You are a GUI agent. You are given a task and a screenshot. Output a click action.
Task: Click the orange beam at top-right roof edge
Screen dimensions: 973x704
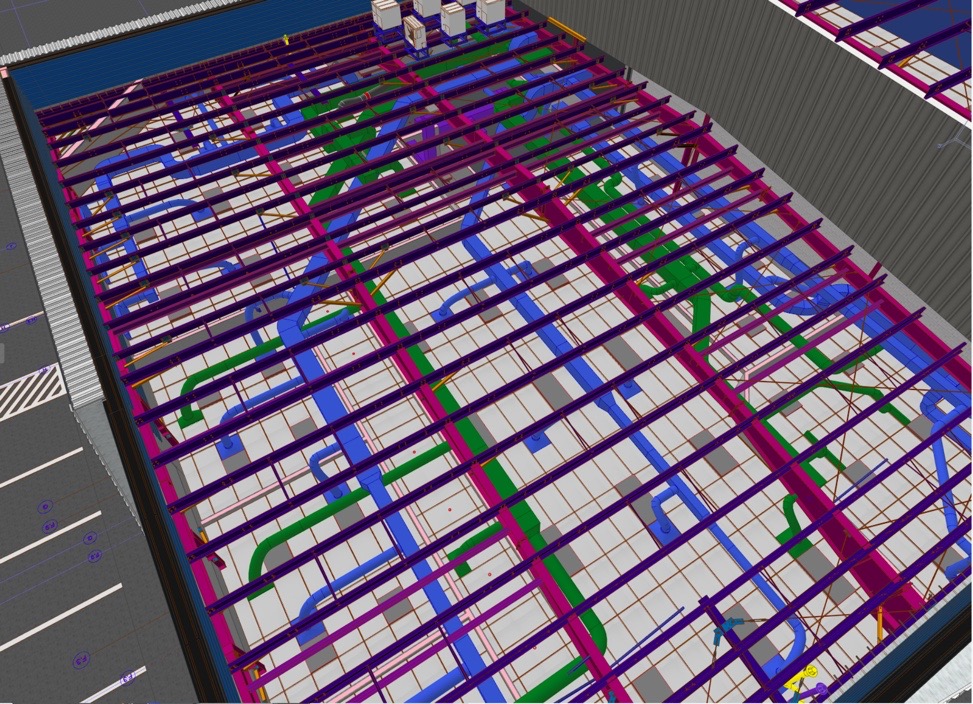566,30
